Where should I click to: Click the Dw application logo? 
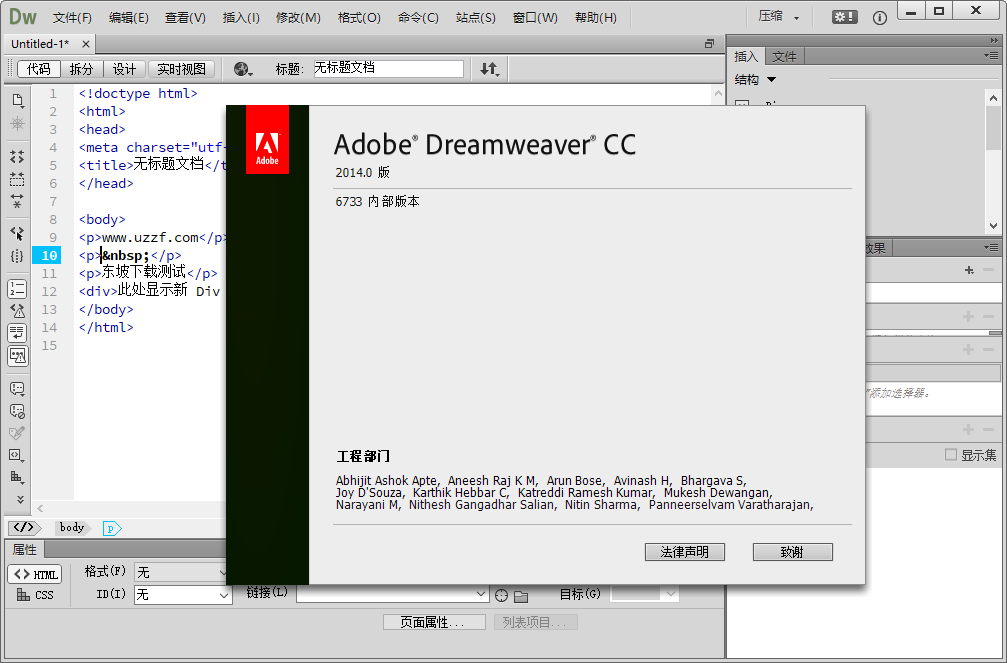tap(22, 16)
